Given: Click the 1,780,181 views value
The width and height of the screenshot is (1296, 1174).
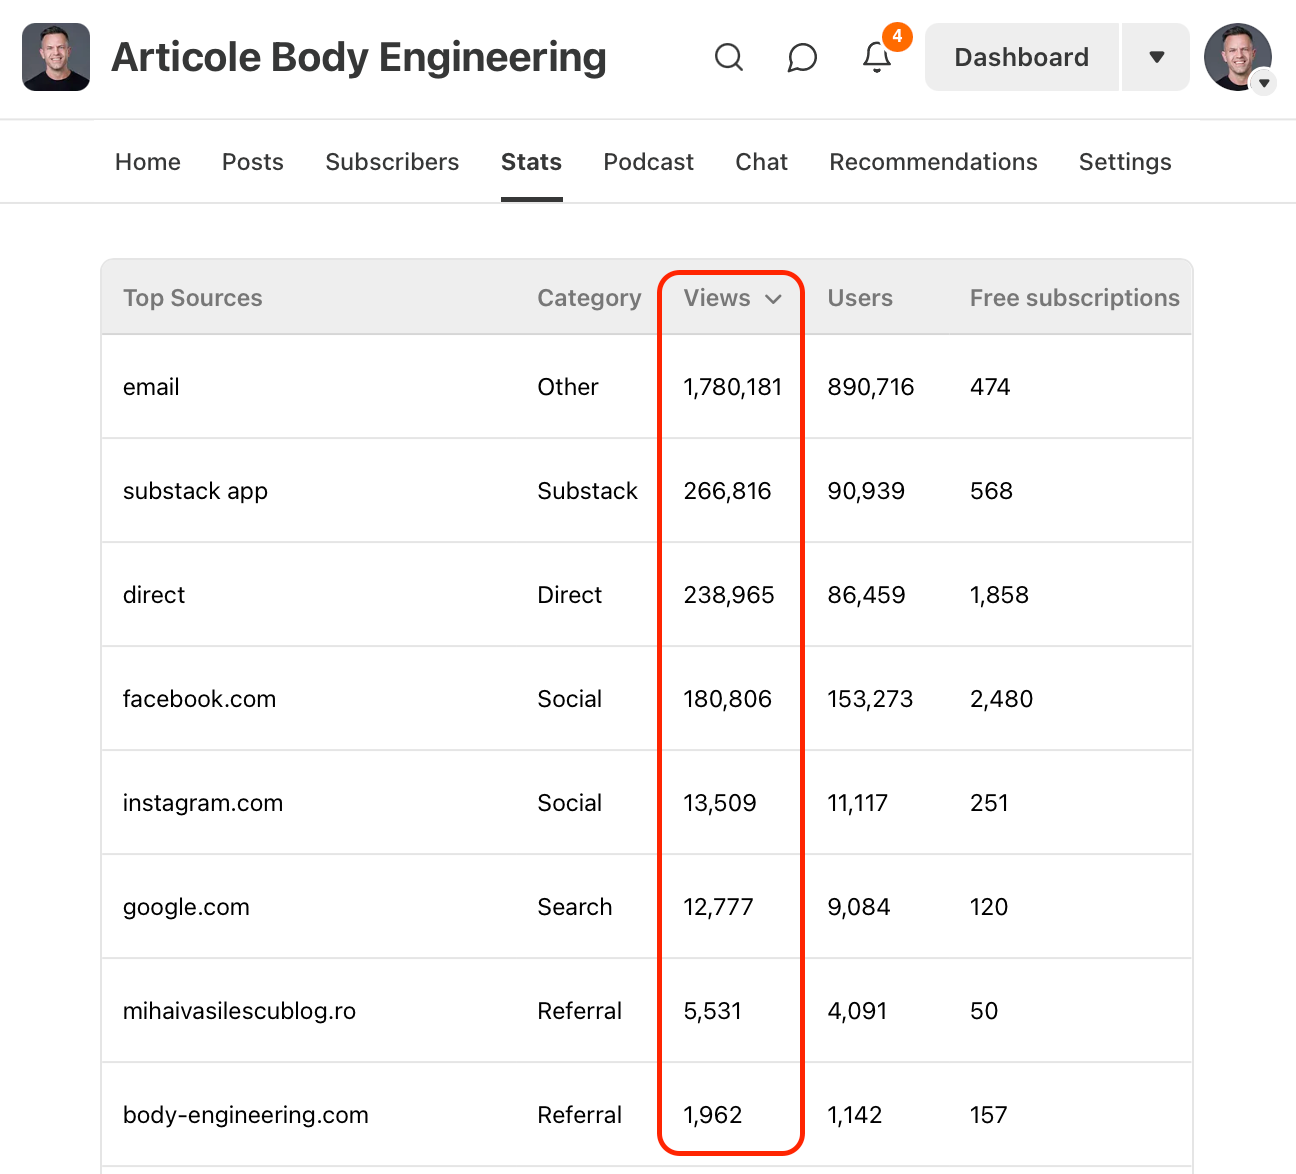Looking at the screenshot, I should 733,387.
